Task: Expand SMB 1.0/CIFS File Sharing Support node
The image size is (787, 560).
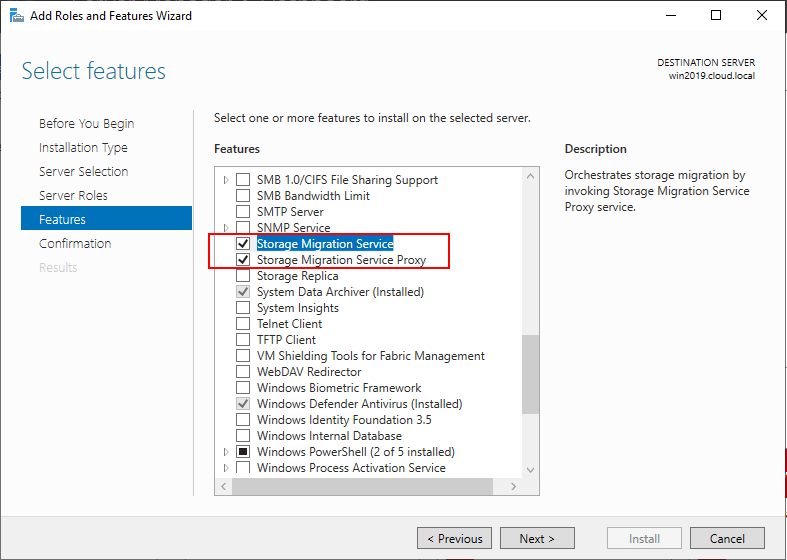Action: 226,180
